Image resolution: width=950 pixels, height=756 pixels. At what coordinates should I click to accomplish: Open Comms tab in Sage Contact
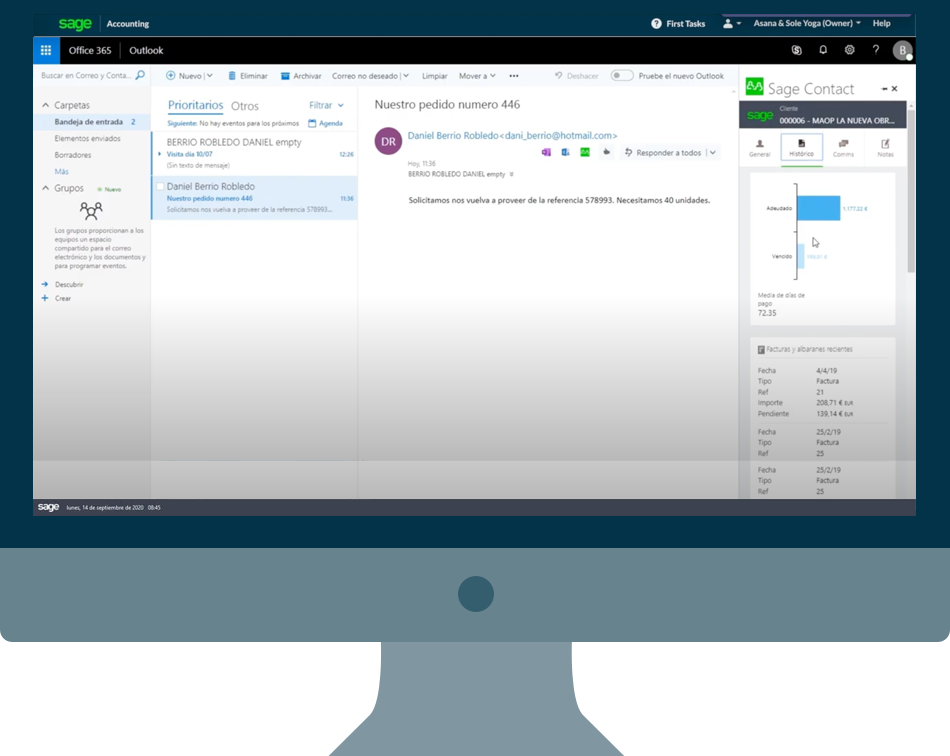(843, 148)
